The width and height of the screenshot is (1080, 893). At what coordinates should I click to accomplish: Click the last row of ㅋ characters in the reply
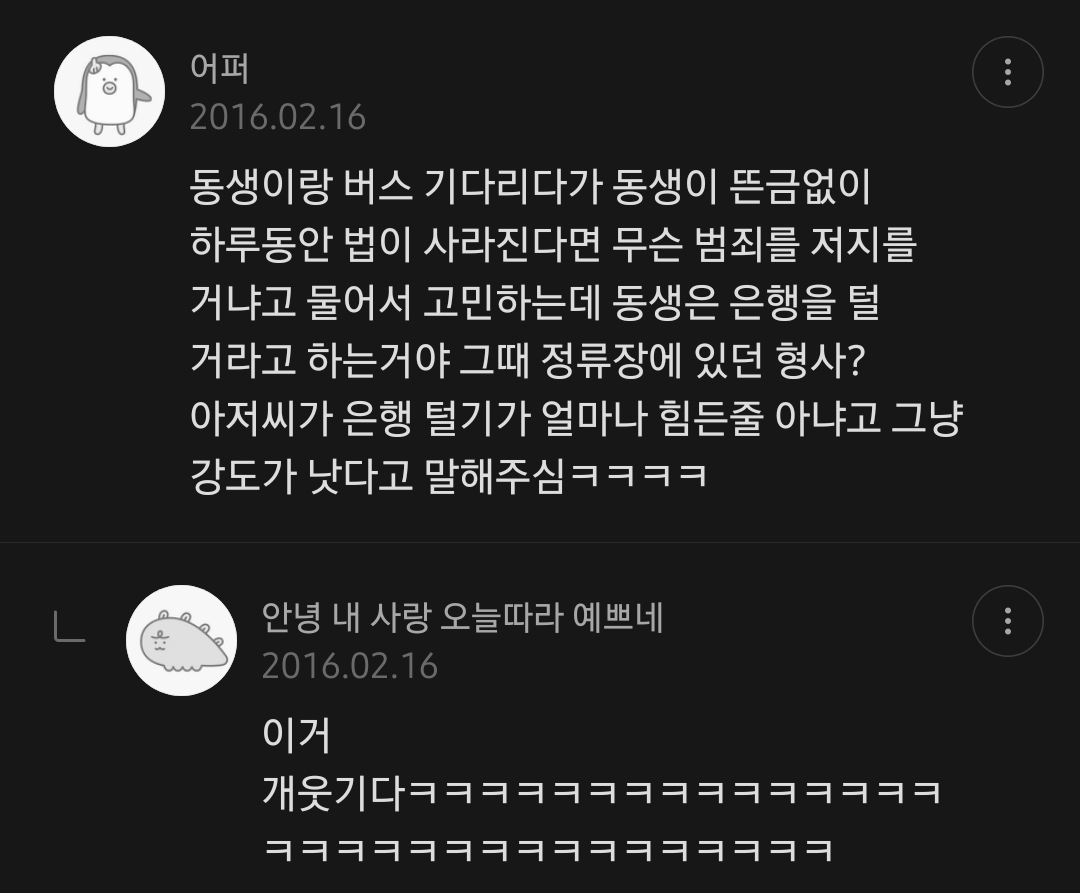coord(549,850)
